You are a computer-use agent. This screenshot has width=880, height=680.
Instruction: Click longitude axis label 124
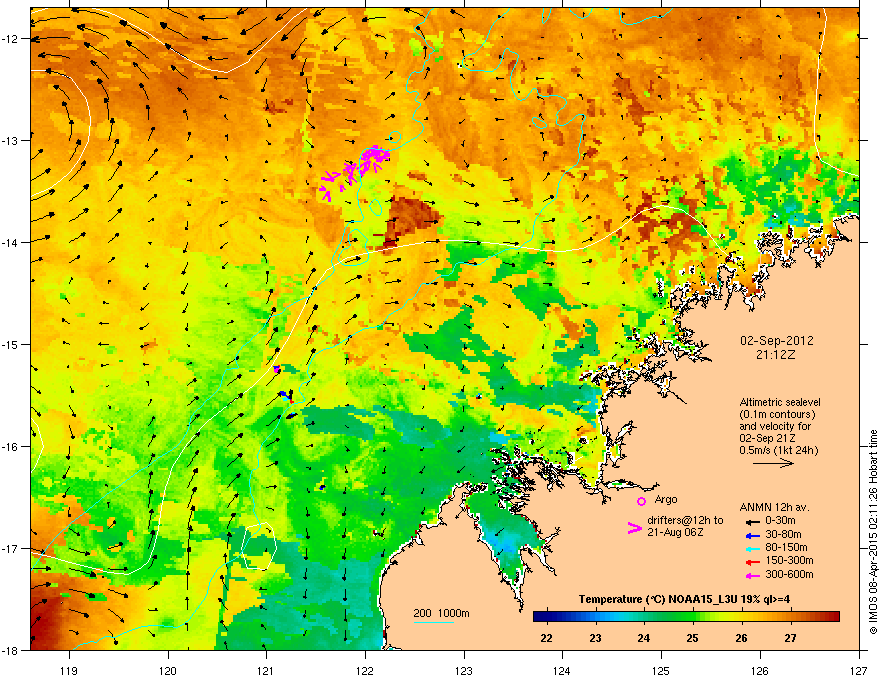[x=562, y=670]
